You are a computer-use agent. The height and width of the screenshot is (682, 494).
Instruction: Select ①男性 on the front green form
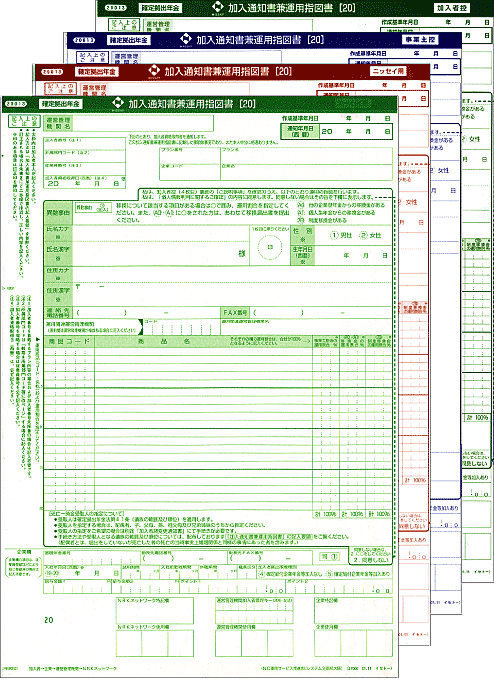(340, 235)
